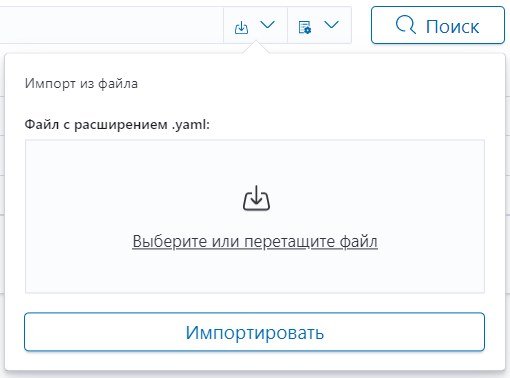Open the Выберите или перетащите файл link

pyautogui.click(x=255, y=241)
